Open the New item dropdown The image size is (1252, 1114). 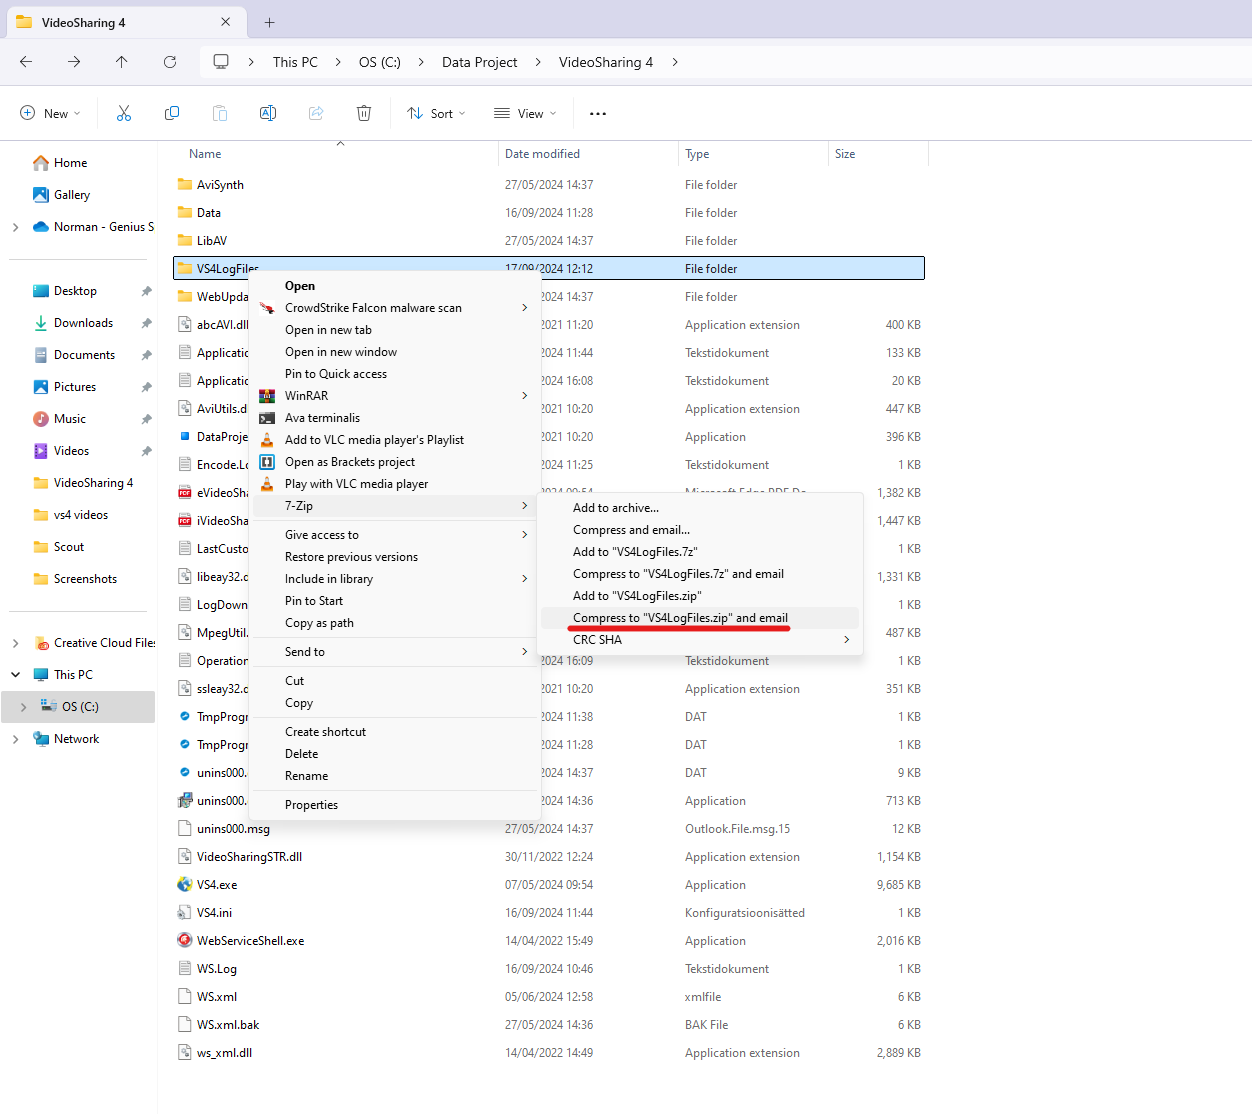[50, 114]
